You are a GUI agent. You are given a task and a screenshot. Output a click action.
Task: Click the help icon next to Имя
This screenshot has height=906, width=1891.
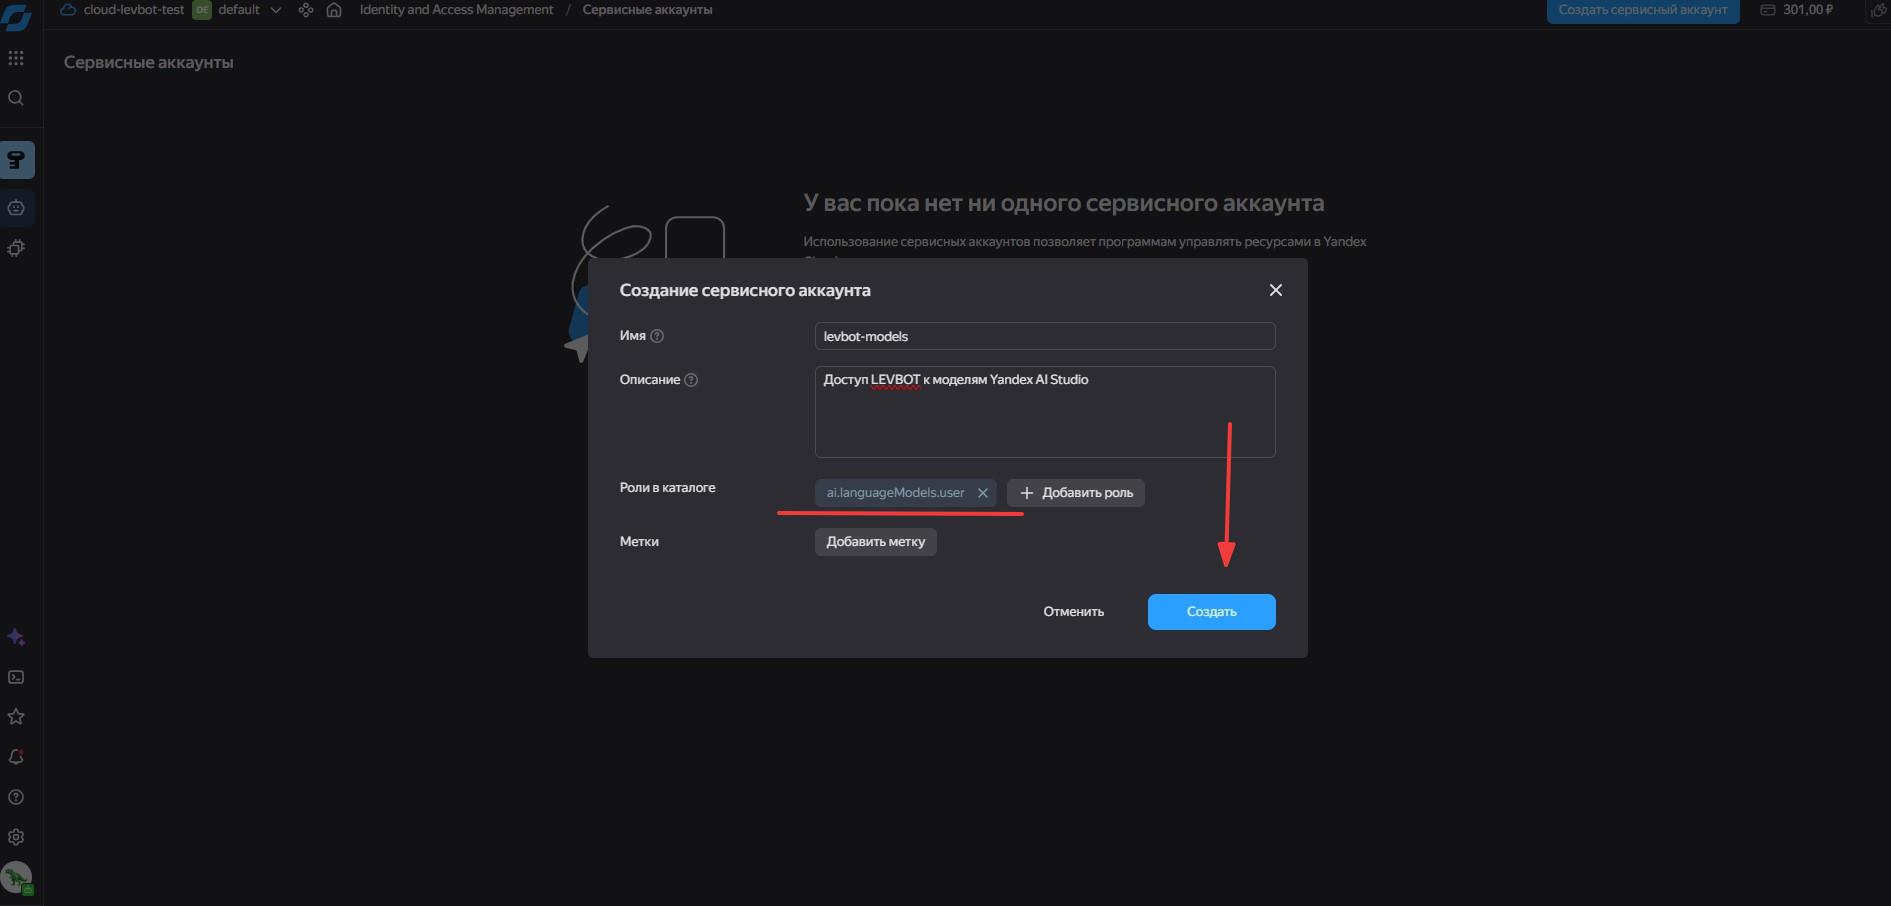(x=657, y=336)
